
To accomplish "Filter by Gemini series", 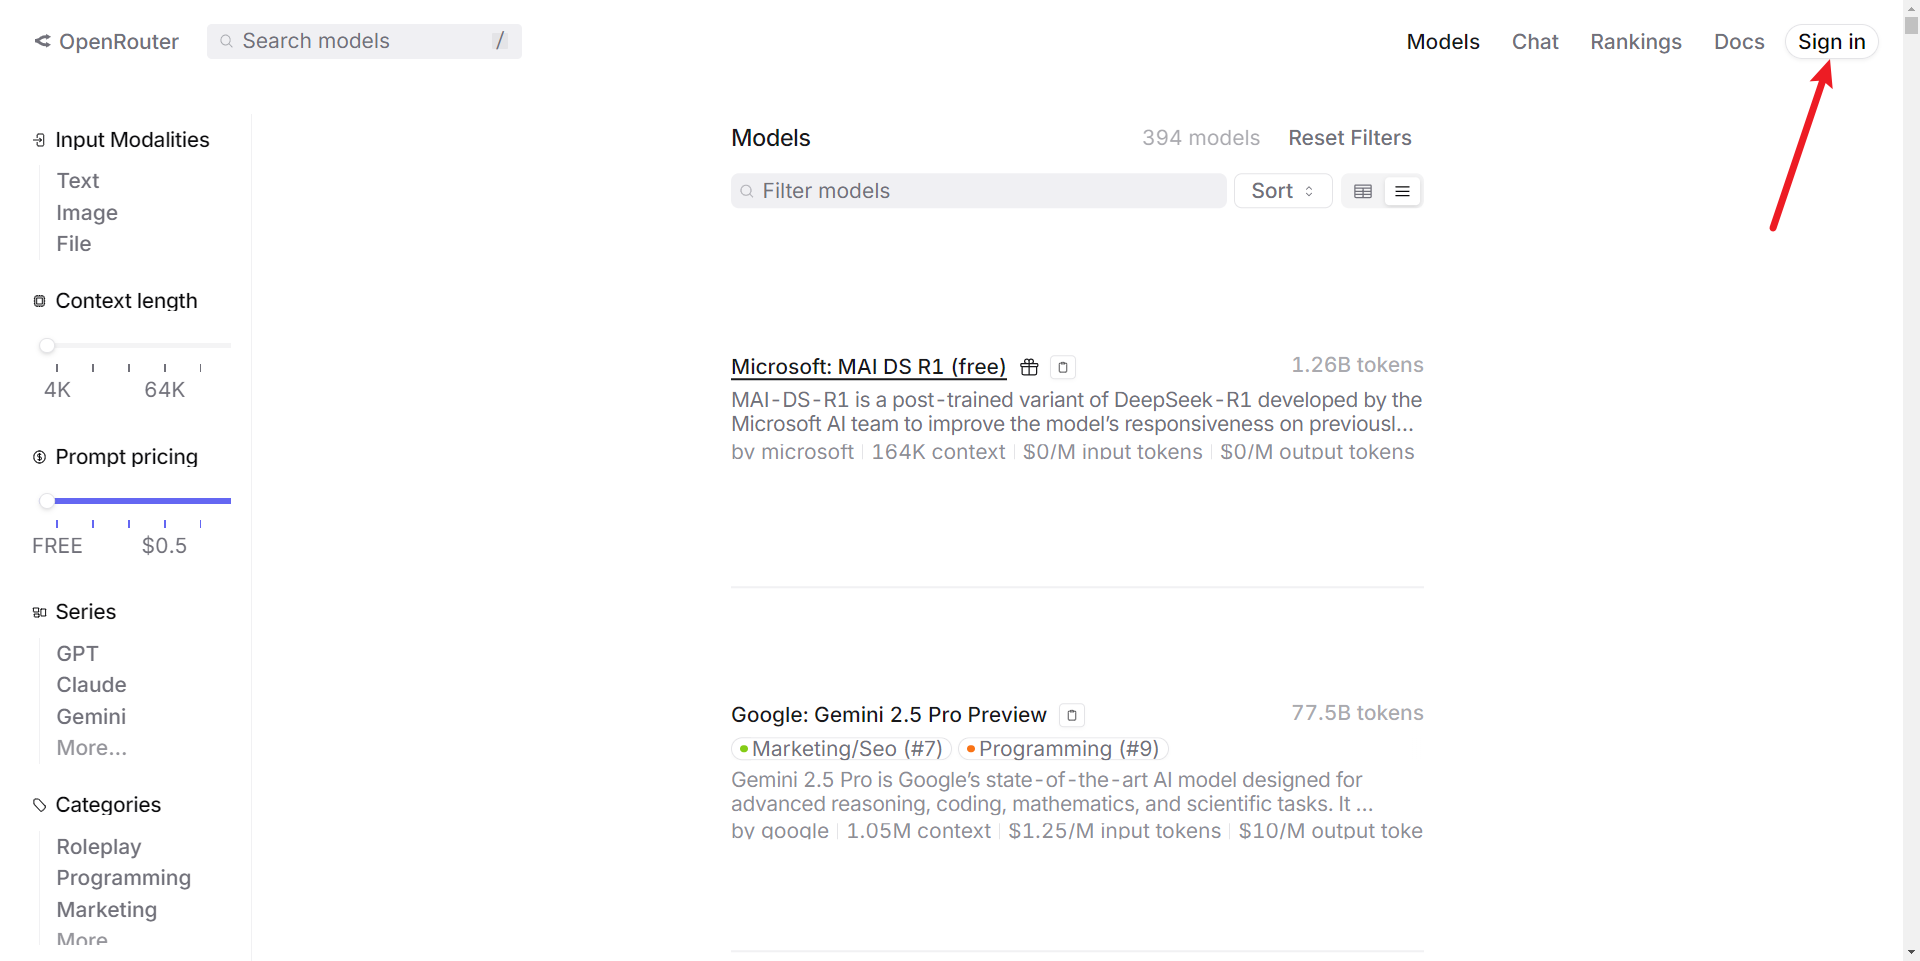I will click(91, 717).
